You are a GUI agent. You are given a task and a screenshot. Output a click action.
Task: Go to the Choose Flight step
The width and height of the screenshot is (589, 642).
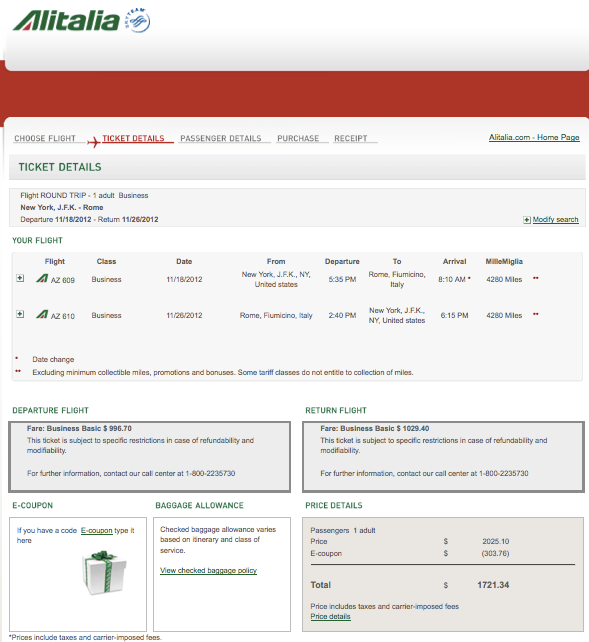coord(45,138)
